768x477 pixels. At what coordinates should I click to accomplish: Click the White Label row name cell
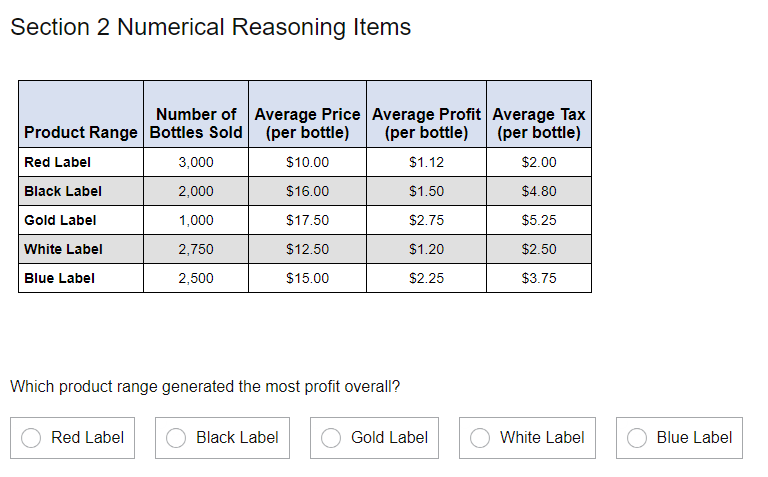(63, 249)
